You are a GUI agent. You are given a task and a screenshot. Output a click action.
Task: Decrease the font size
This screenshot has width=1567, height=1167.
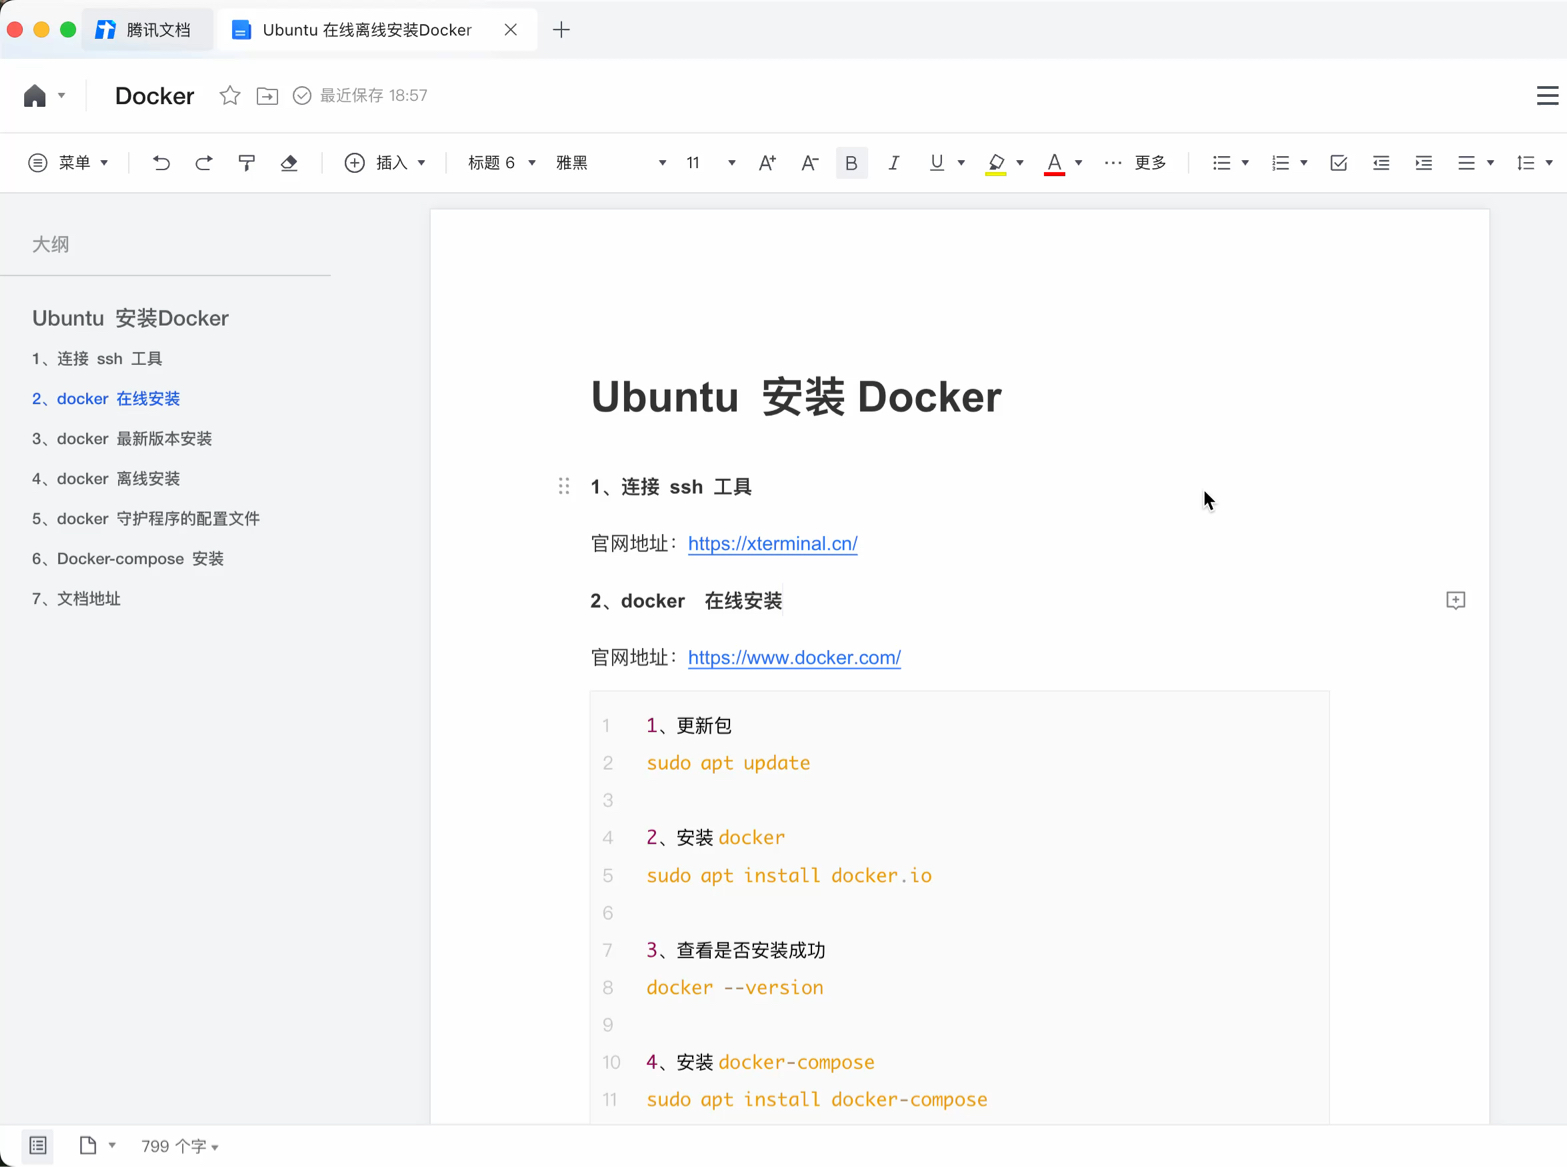(810, 163)
